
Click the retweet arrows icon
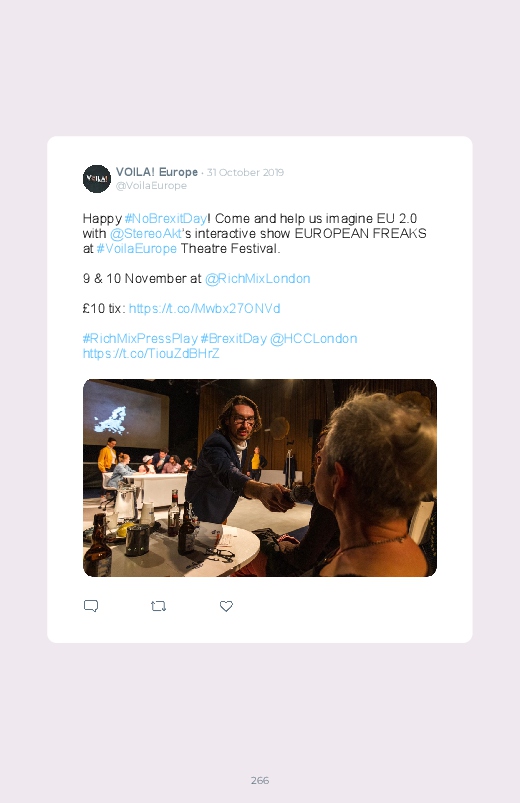(x=158, y=606)
